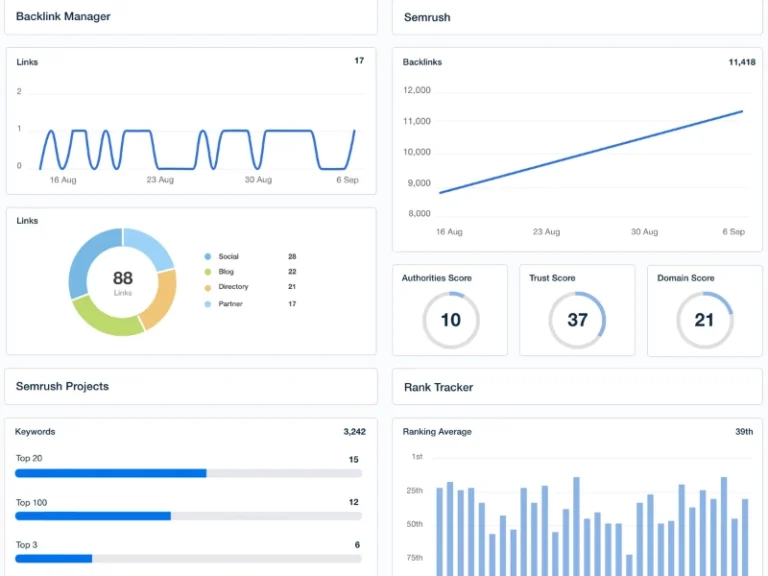Click the green Blog legend dot
This screenshot has width=768, height=576.
(207, 272)
